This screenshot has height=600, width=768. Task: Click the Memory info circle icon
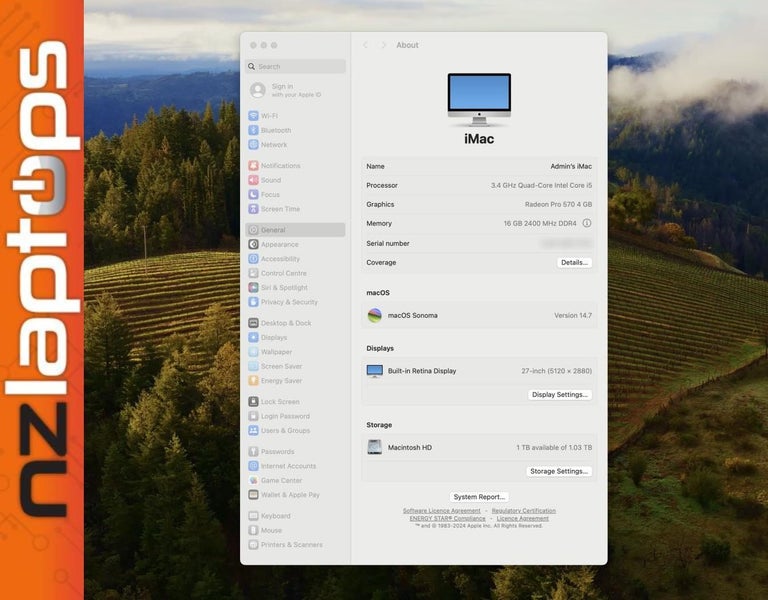(587, 223)
